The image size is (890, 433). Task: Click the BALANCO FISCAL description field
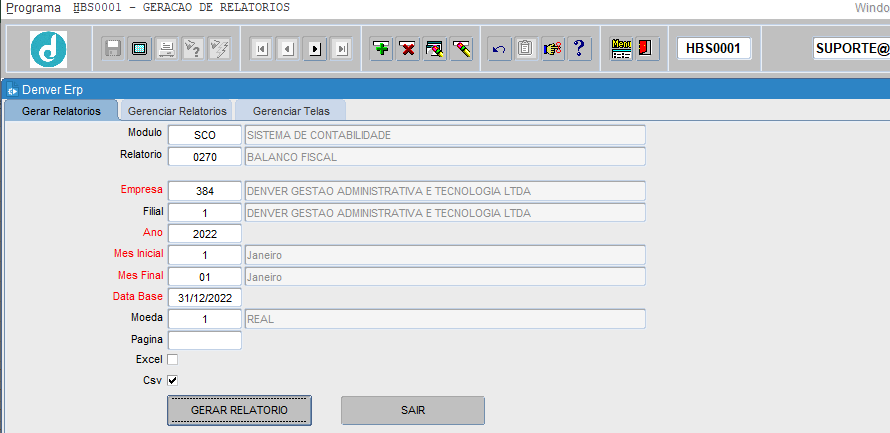coord(445,157)
